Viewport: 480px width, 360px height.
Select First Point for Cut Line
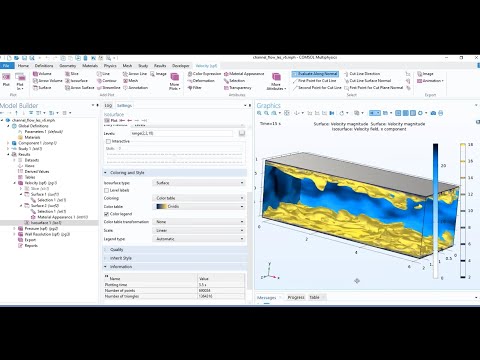(314, 81)
